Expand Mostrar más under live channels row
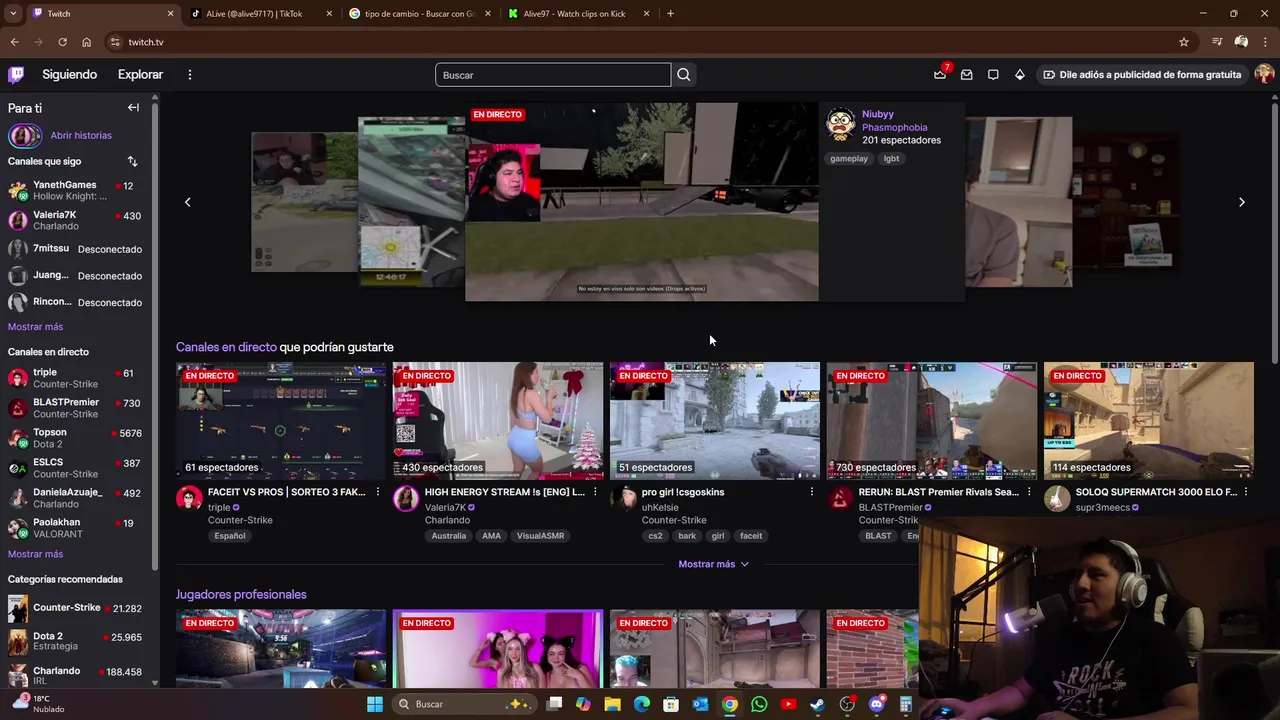Image resolution: width=1280 pixels, height=720 pixels. (713, 564)
